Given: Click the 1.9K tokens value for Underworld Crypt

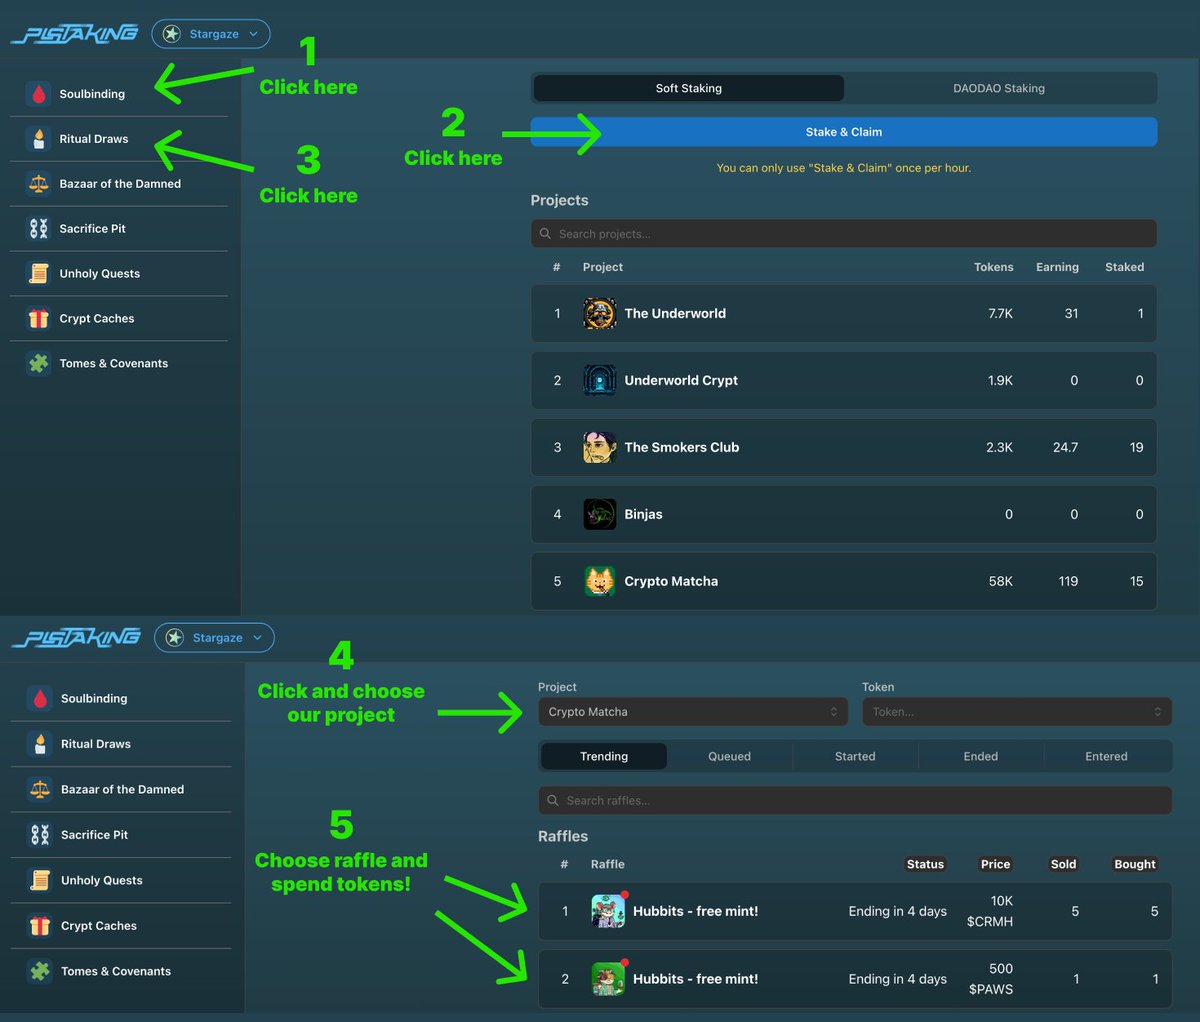Looking at the screenshot, I should (1001, 380).
